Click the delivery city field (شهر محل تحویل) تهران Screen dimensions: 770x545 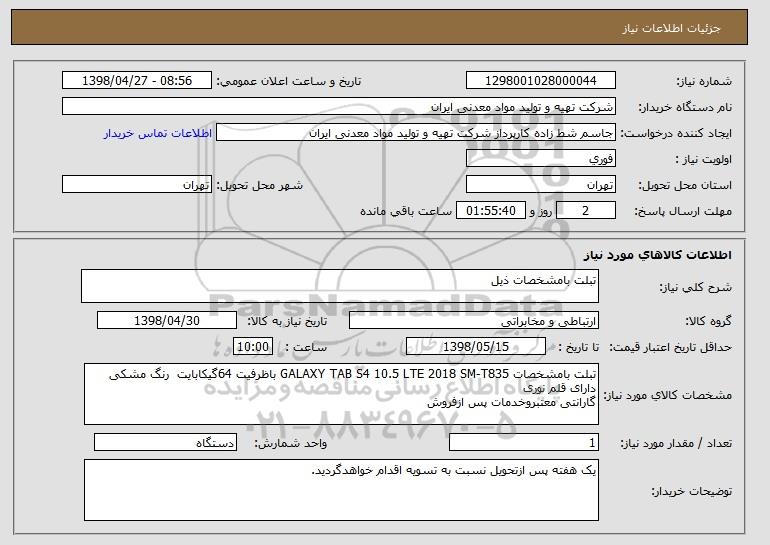tap(137, 185)
